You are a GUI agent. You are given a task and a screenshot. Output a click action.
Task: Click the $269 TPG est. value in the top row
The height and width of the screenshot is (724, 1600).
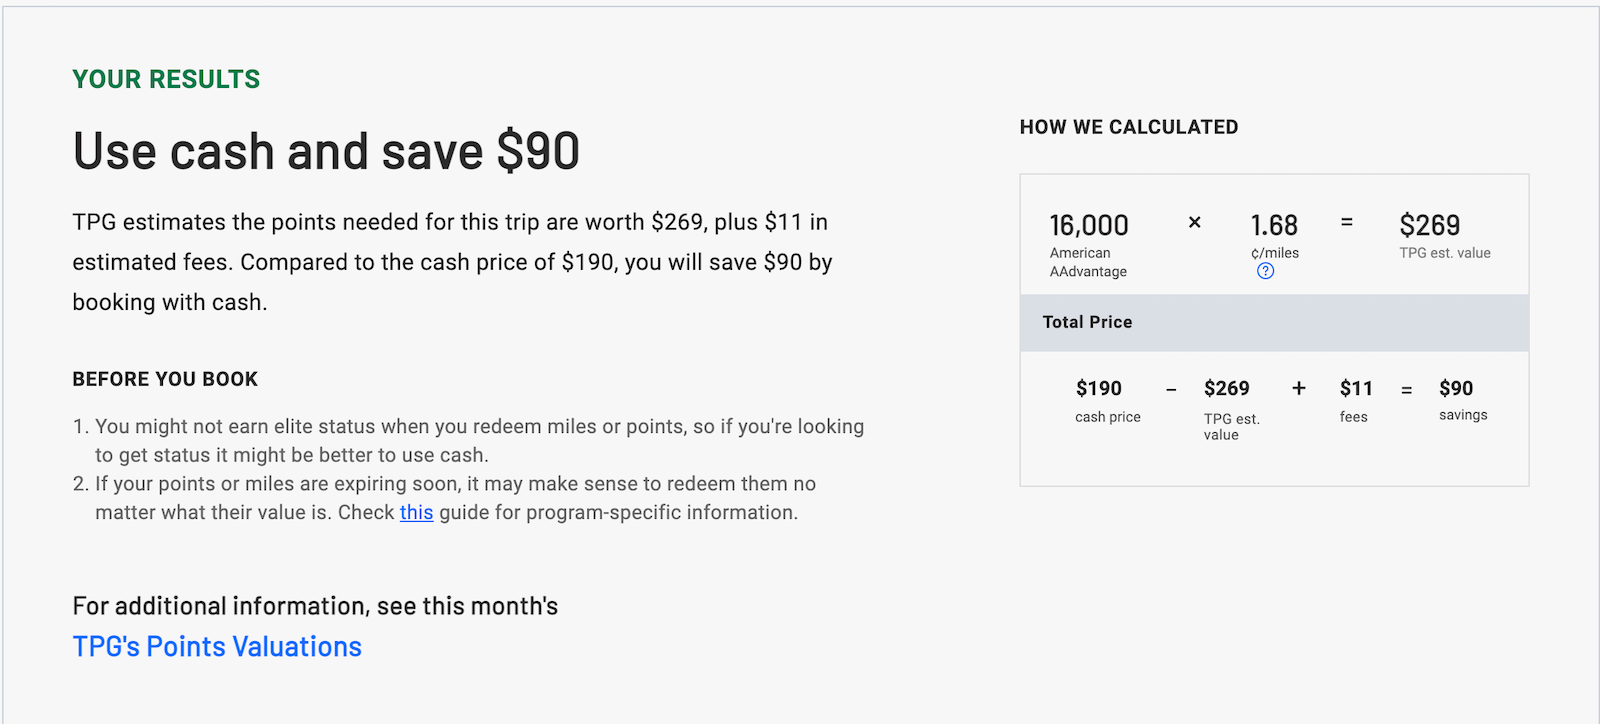coord(1429,226)
